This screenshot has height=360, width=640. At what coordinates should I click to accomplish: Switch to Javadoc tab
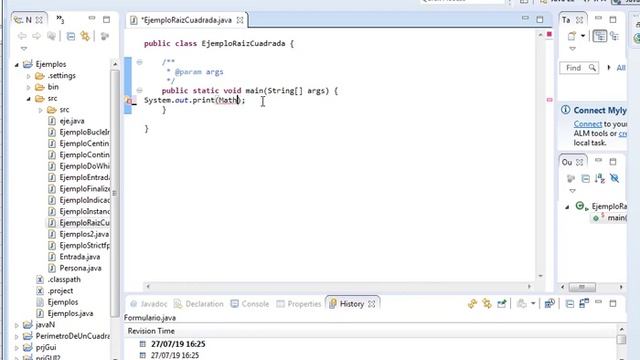149,304
